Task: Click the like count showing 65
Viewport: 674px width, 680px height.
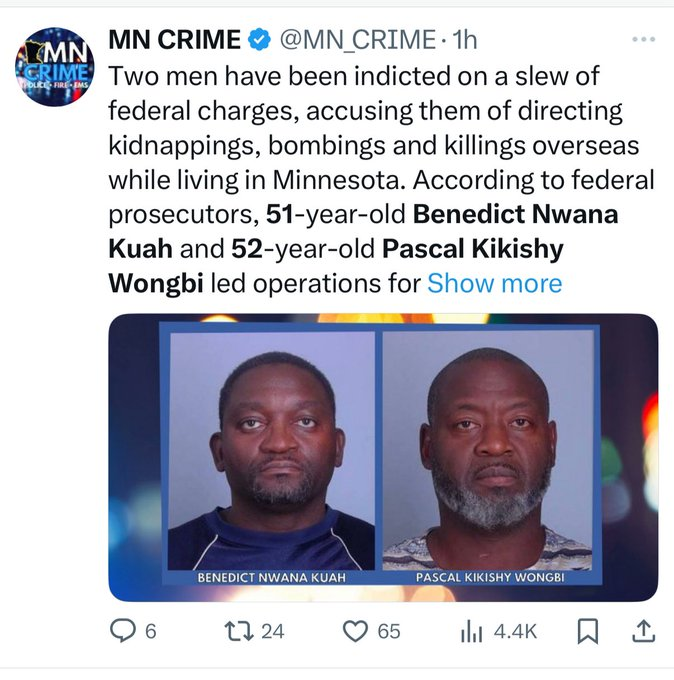Action: tap(389, 631)
